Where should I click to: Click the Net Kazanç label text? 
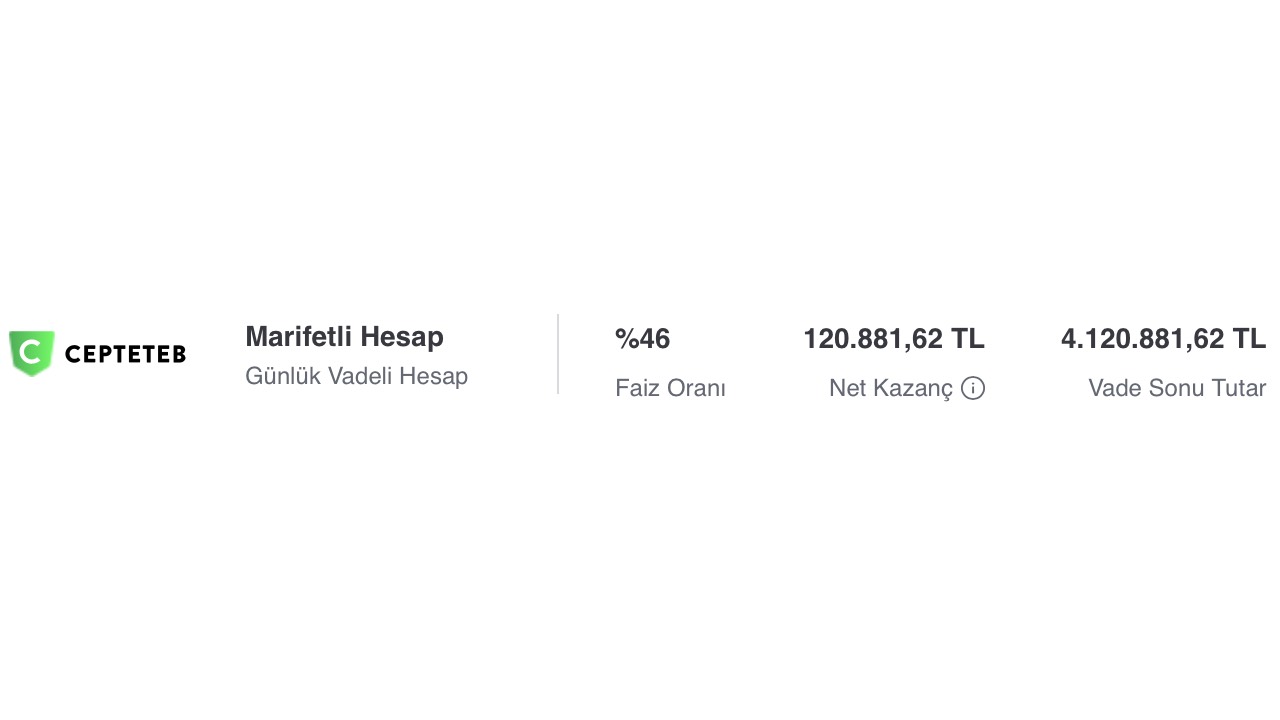point(890,388)
